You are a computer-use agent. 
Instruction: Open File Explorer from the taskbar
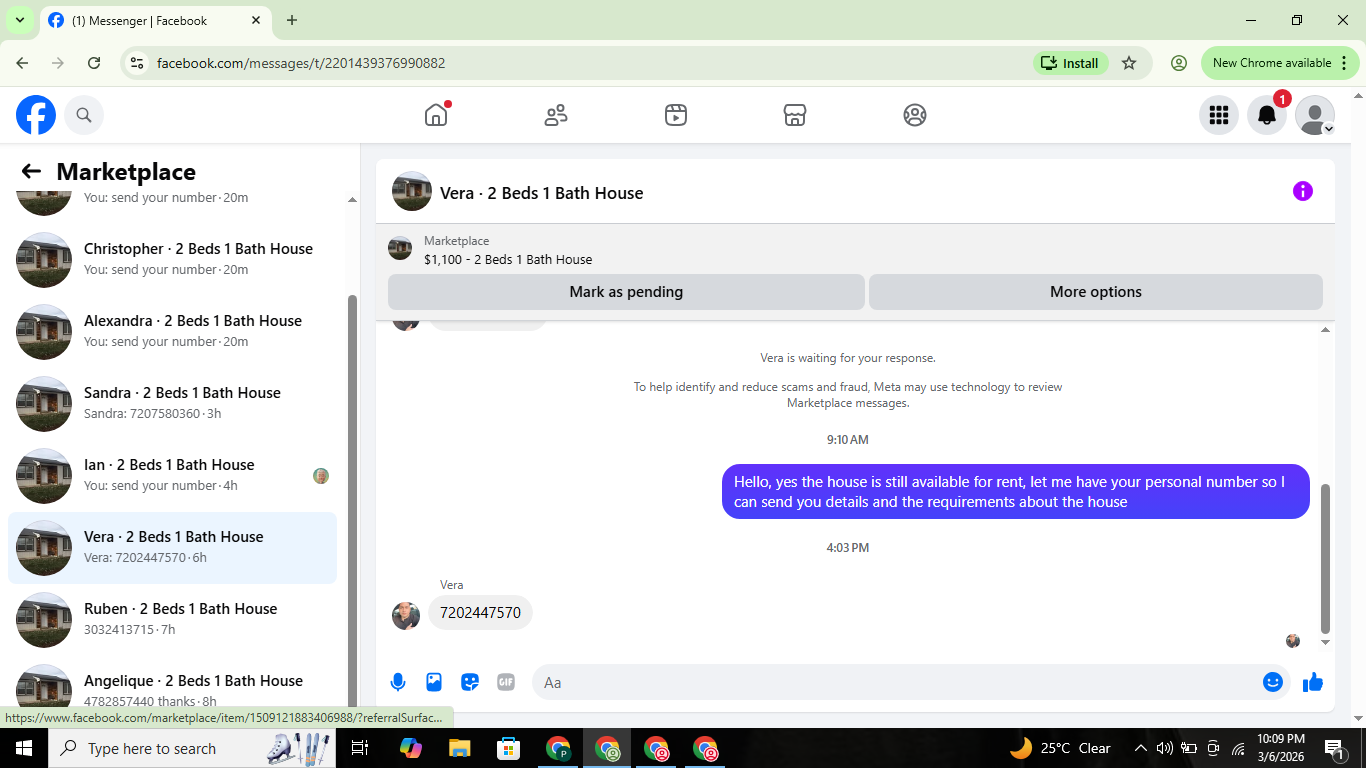(x=459, y=748)
